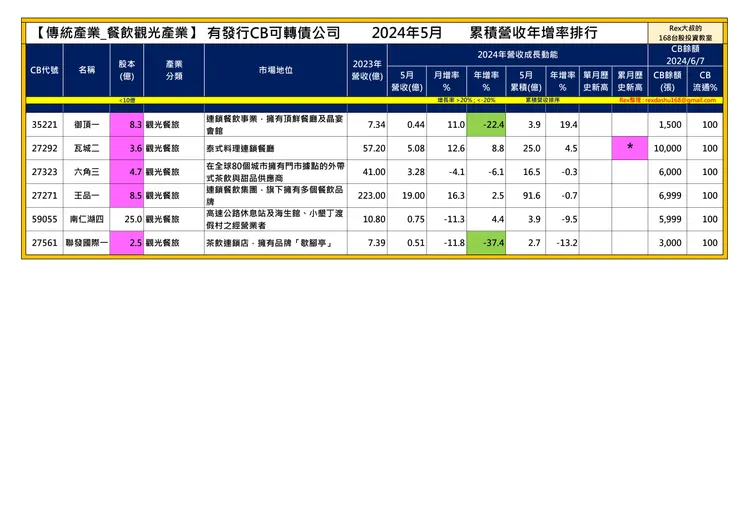This screenshot has width=740, height=523.
Task: Click 2023 revenue value 10.80
Action: (x=374, y=219)
